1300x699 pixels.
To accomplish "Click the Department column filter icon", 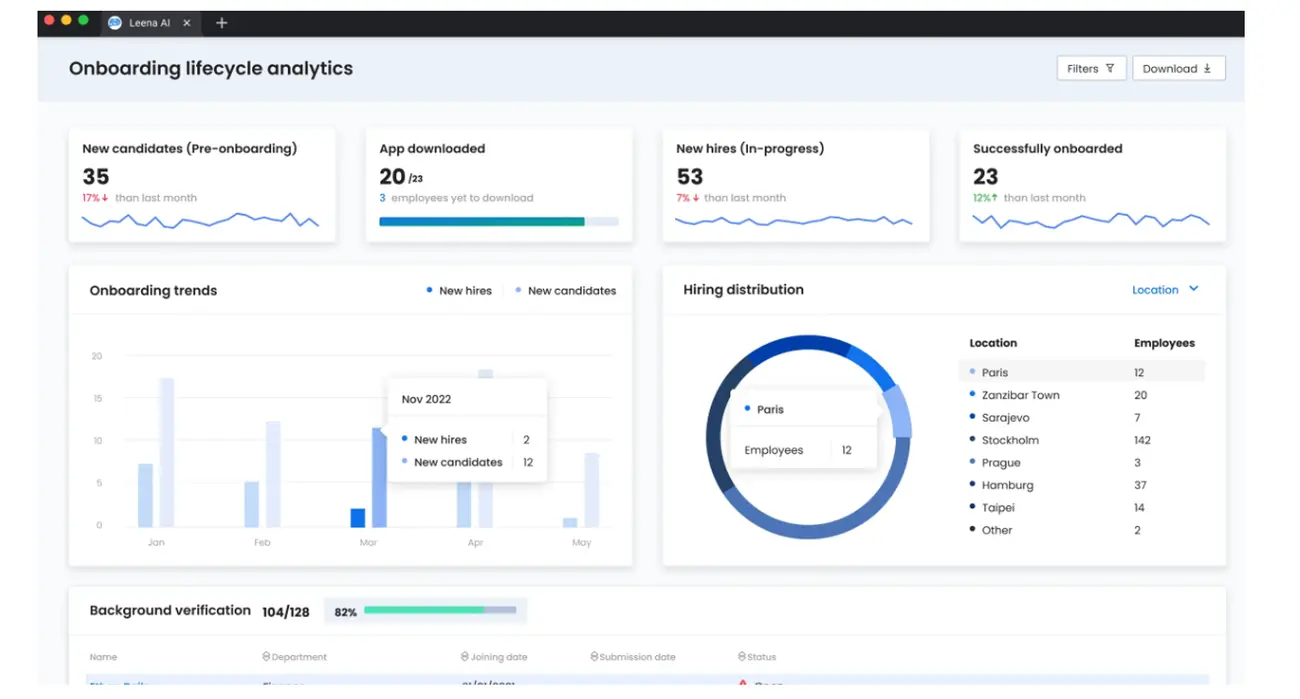I will click(x=266, y=657).
